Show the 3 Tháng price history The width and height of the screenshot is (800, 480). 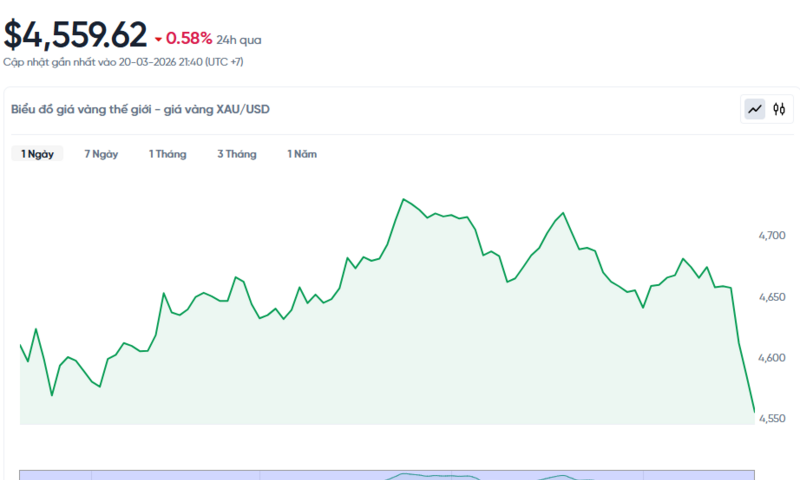236,154
